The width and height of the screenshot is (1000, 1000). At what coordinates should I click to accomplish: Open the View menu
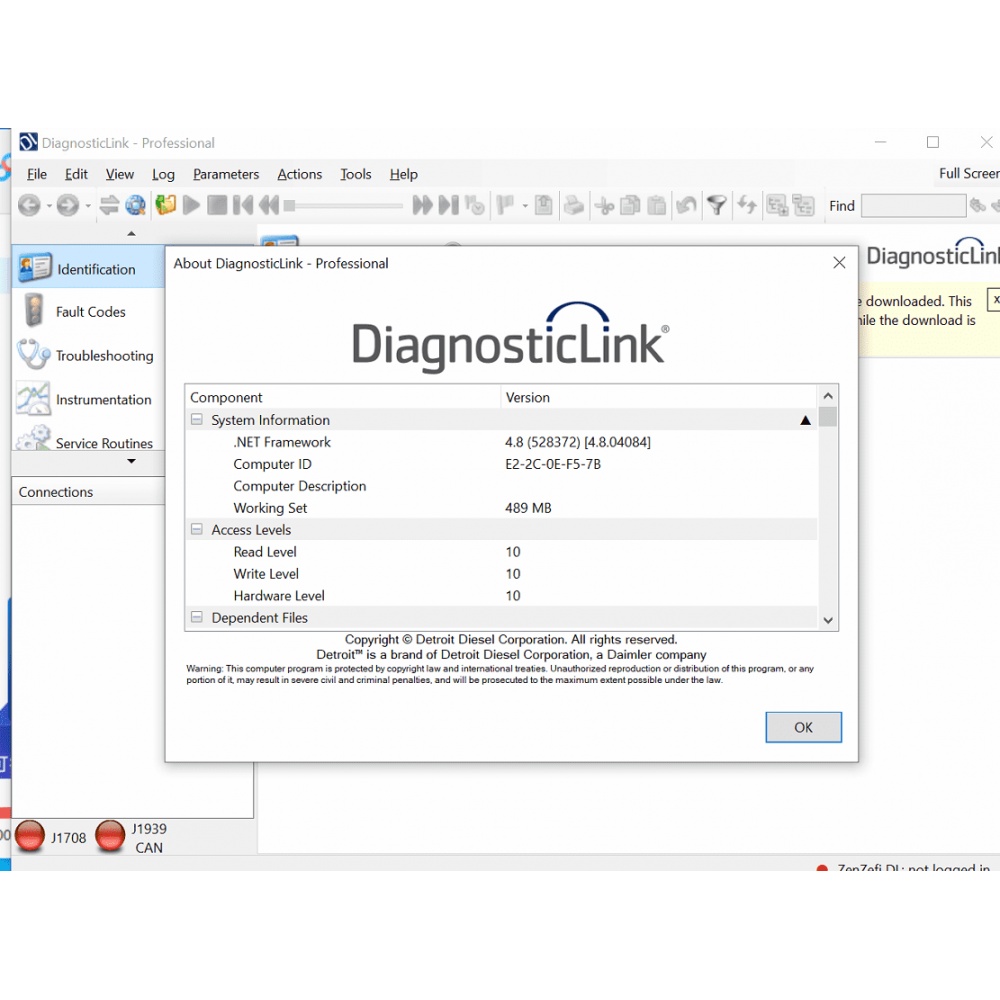120,174
